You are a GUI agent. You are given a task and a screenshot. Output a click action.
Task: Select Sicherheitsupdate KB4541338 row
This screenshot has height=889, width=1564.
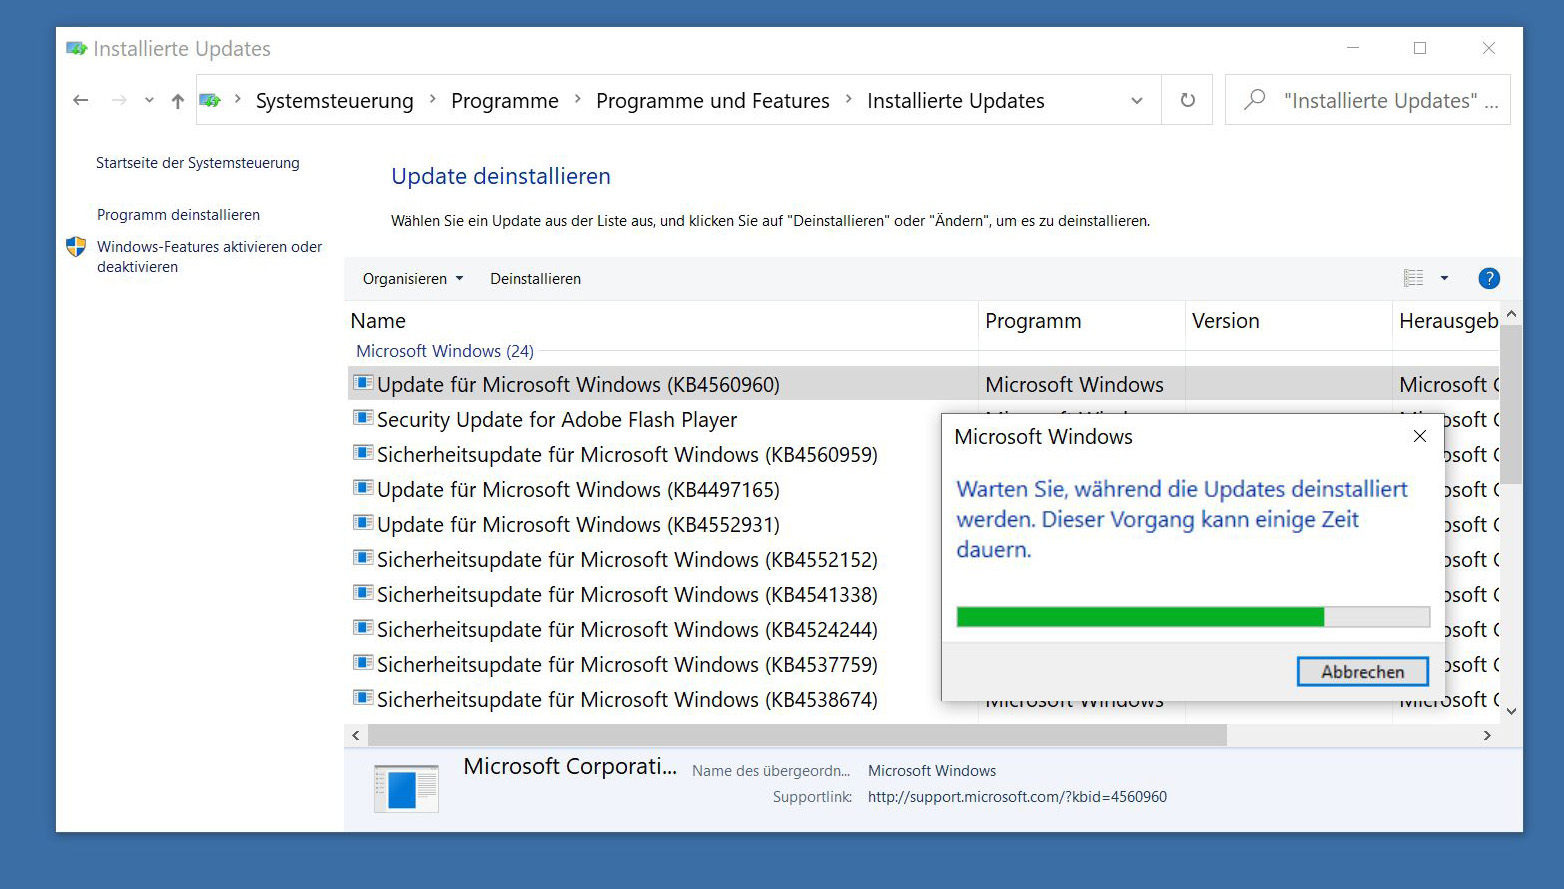(627, 595)
